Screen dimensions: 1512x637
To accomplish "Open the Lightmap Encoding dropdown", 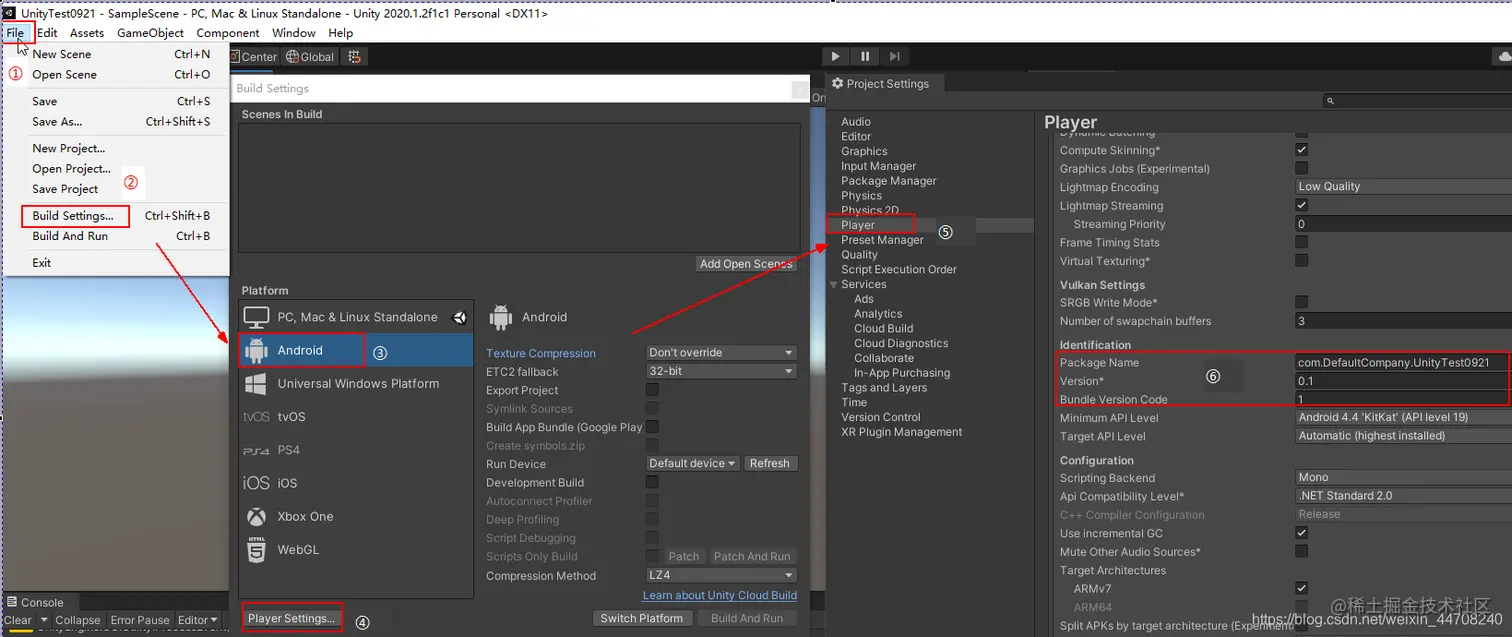I will tap(1403, 187).
